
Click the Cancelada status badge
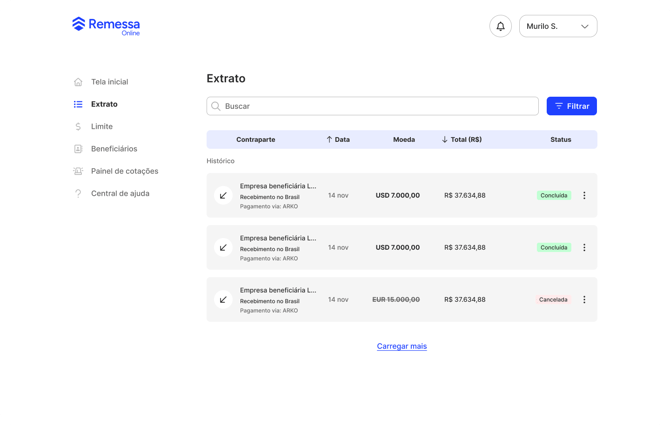(x=553, y=299)
